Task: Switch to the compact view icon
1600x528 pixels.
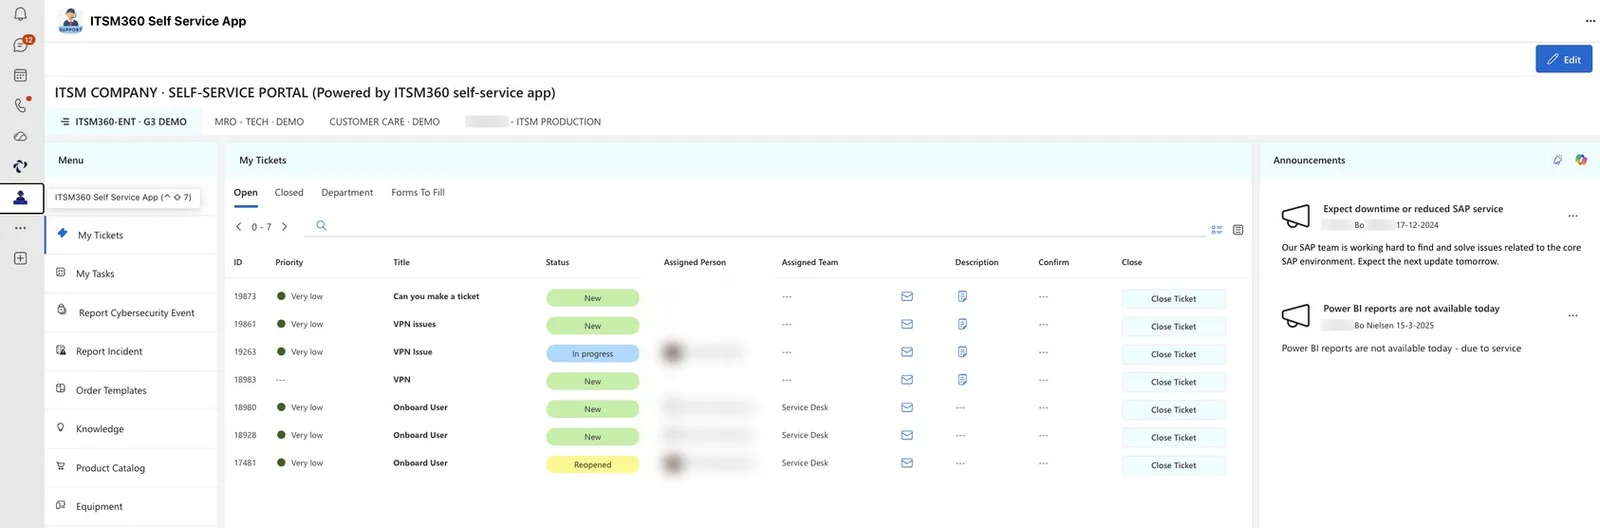Action: [1238, 230]
